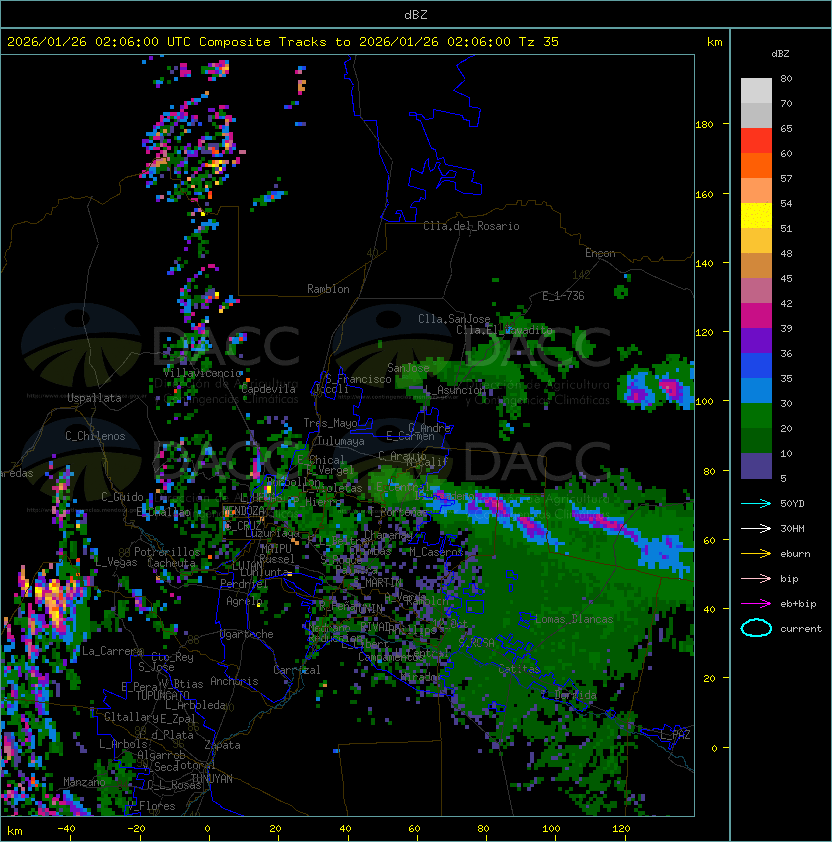
Task: Click the Villavicencio location label
Action: point(202,373)
